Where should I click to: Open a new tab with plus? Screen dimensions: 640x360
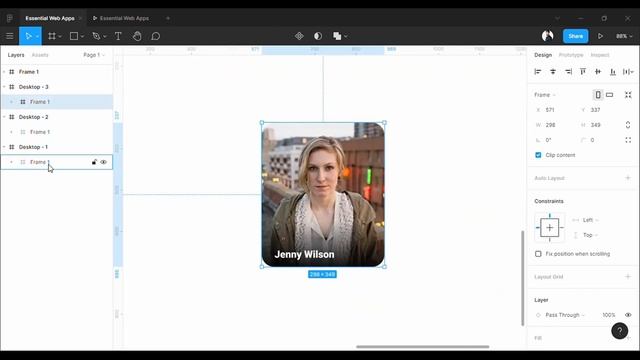pos(168,18)
